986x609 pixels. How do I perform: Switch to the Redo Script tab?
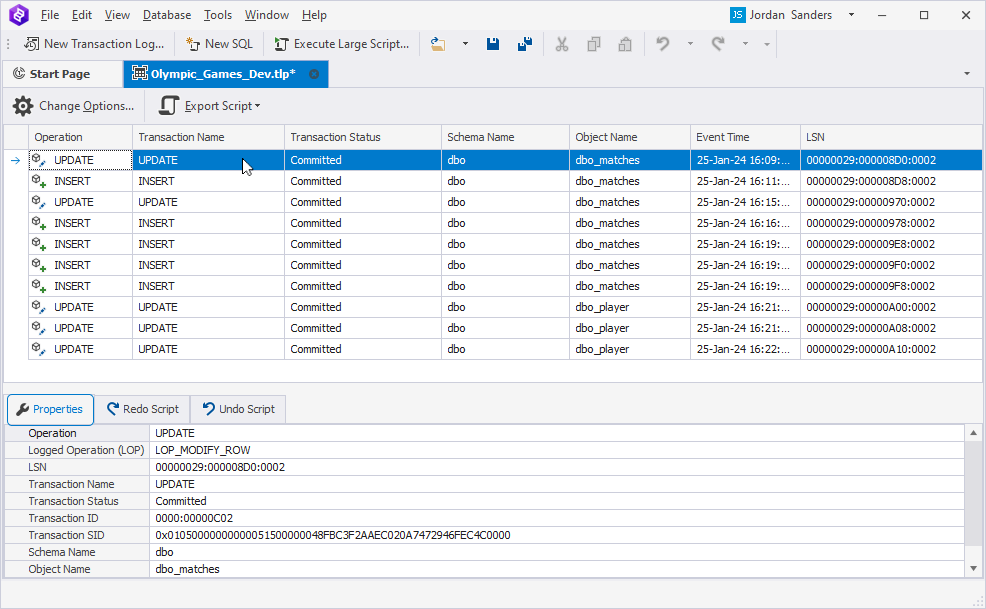click(143, 409)
